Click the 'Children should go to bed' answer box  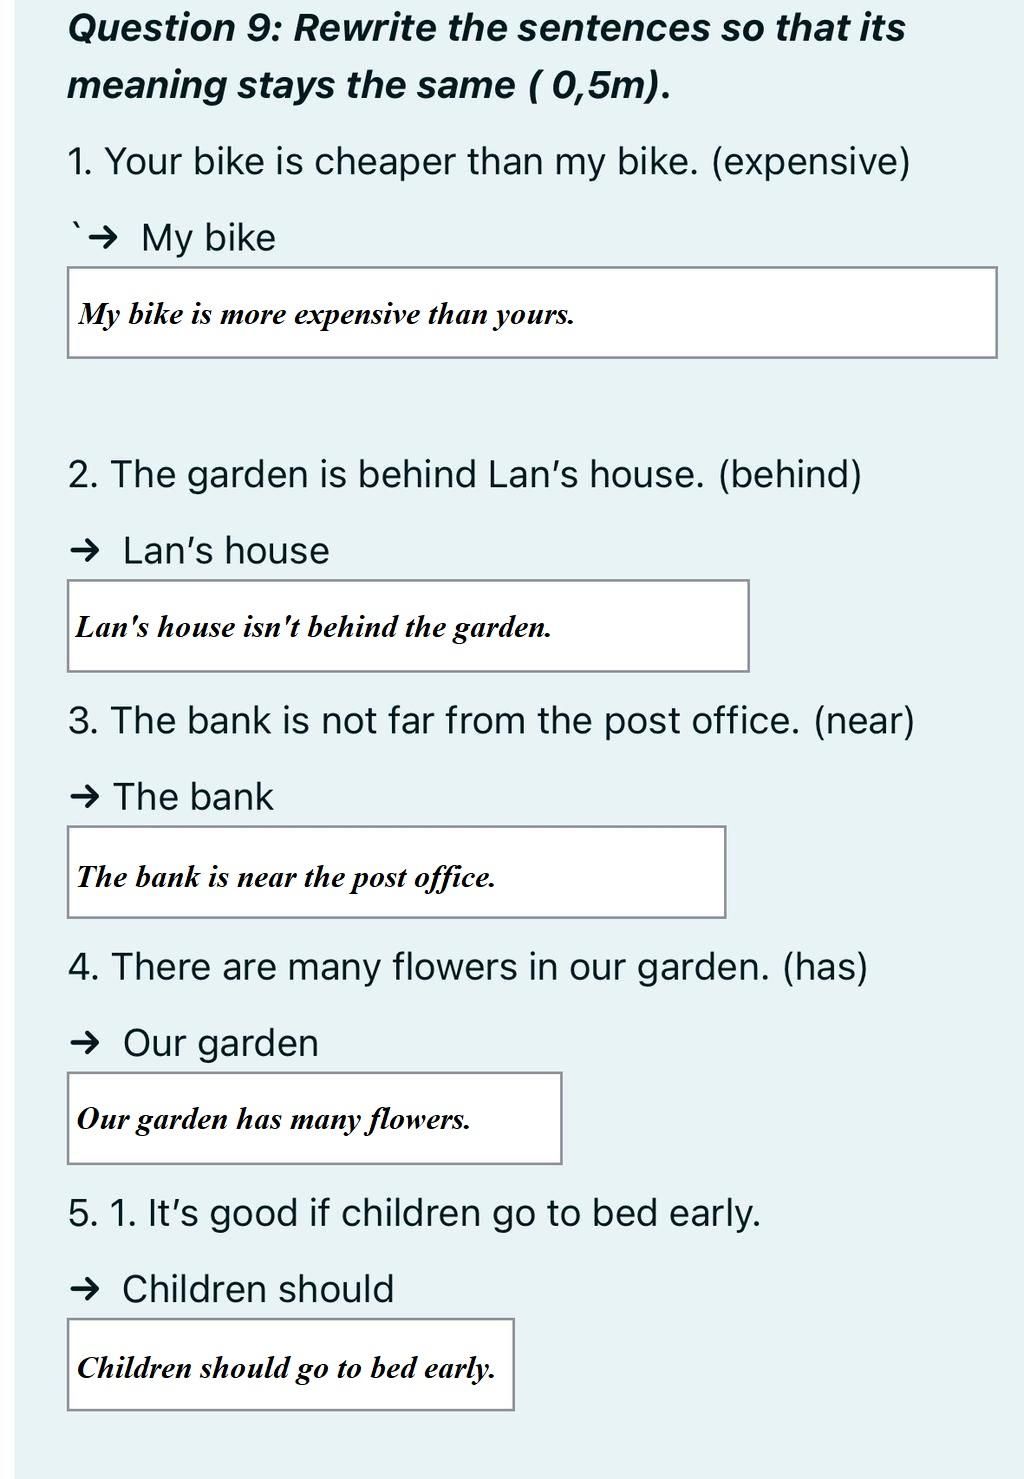click(x=290, y=1365)
